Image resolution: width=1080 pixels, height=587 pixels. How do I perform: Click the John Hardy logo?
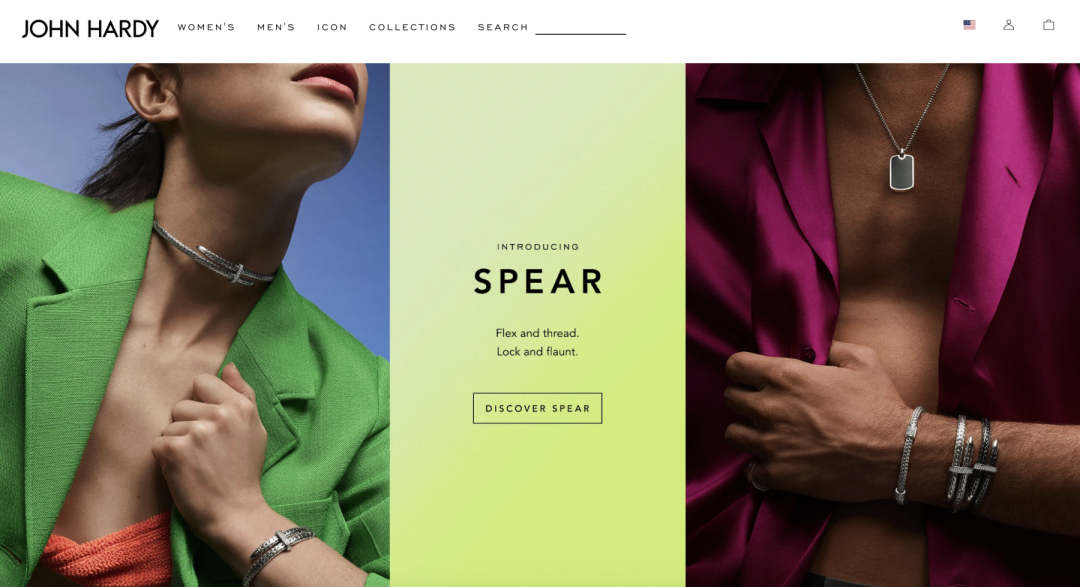click(90, 28)
